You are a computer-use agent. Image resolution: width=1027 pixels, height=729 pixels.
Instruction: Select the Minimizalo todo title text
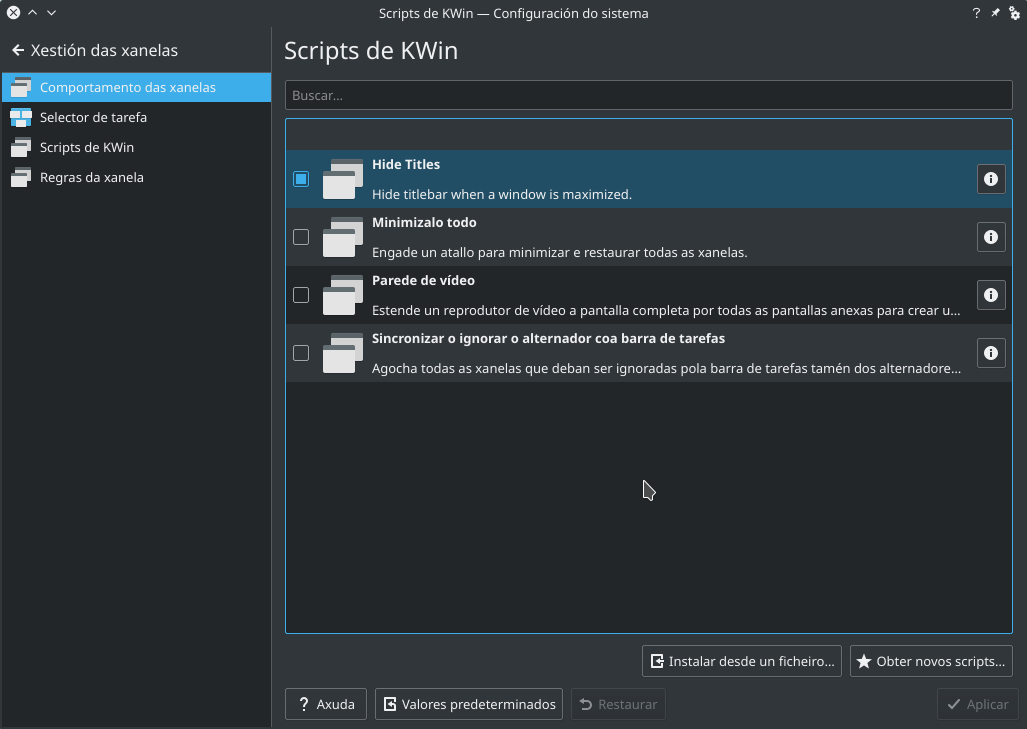point(424,223)
